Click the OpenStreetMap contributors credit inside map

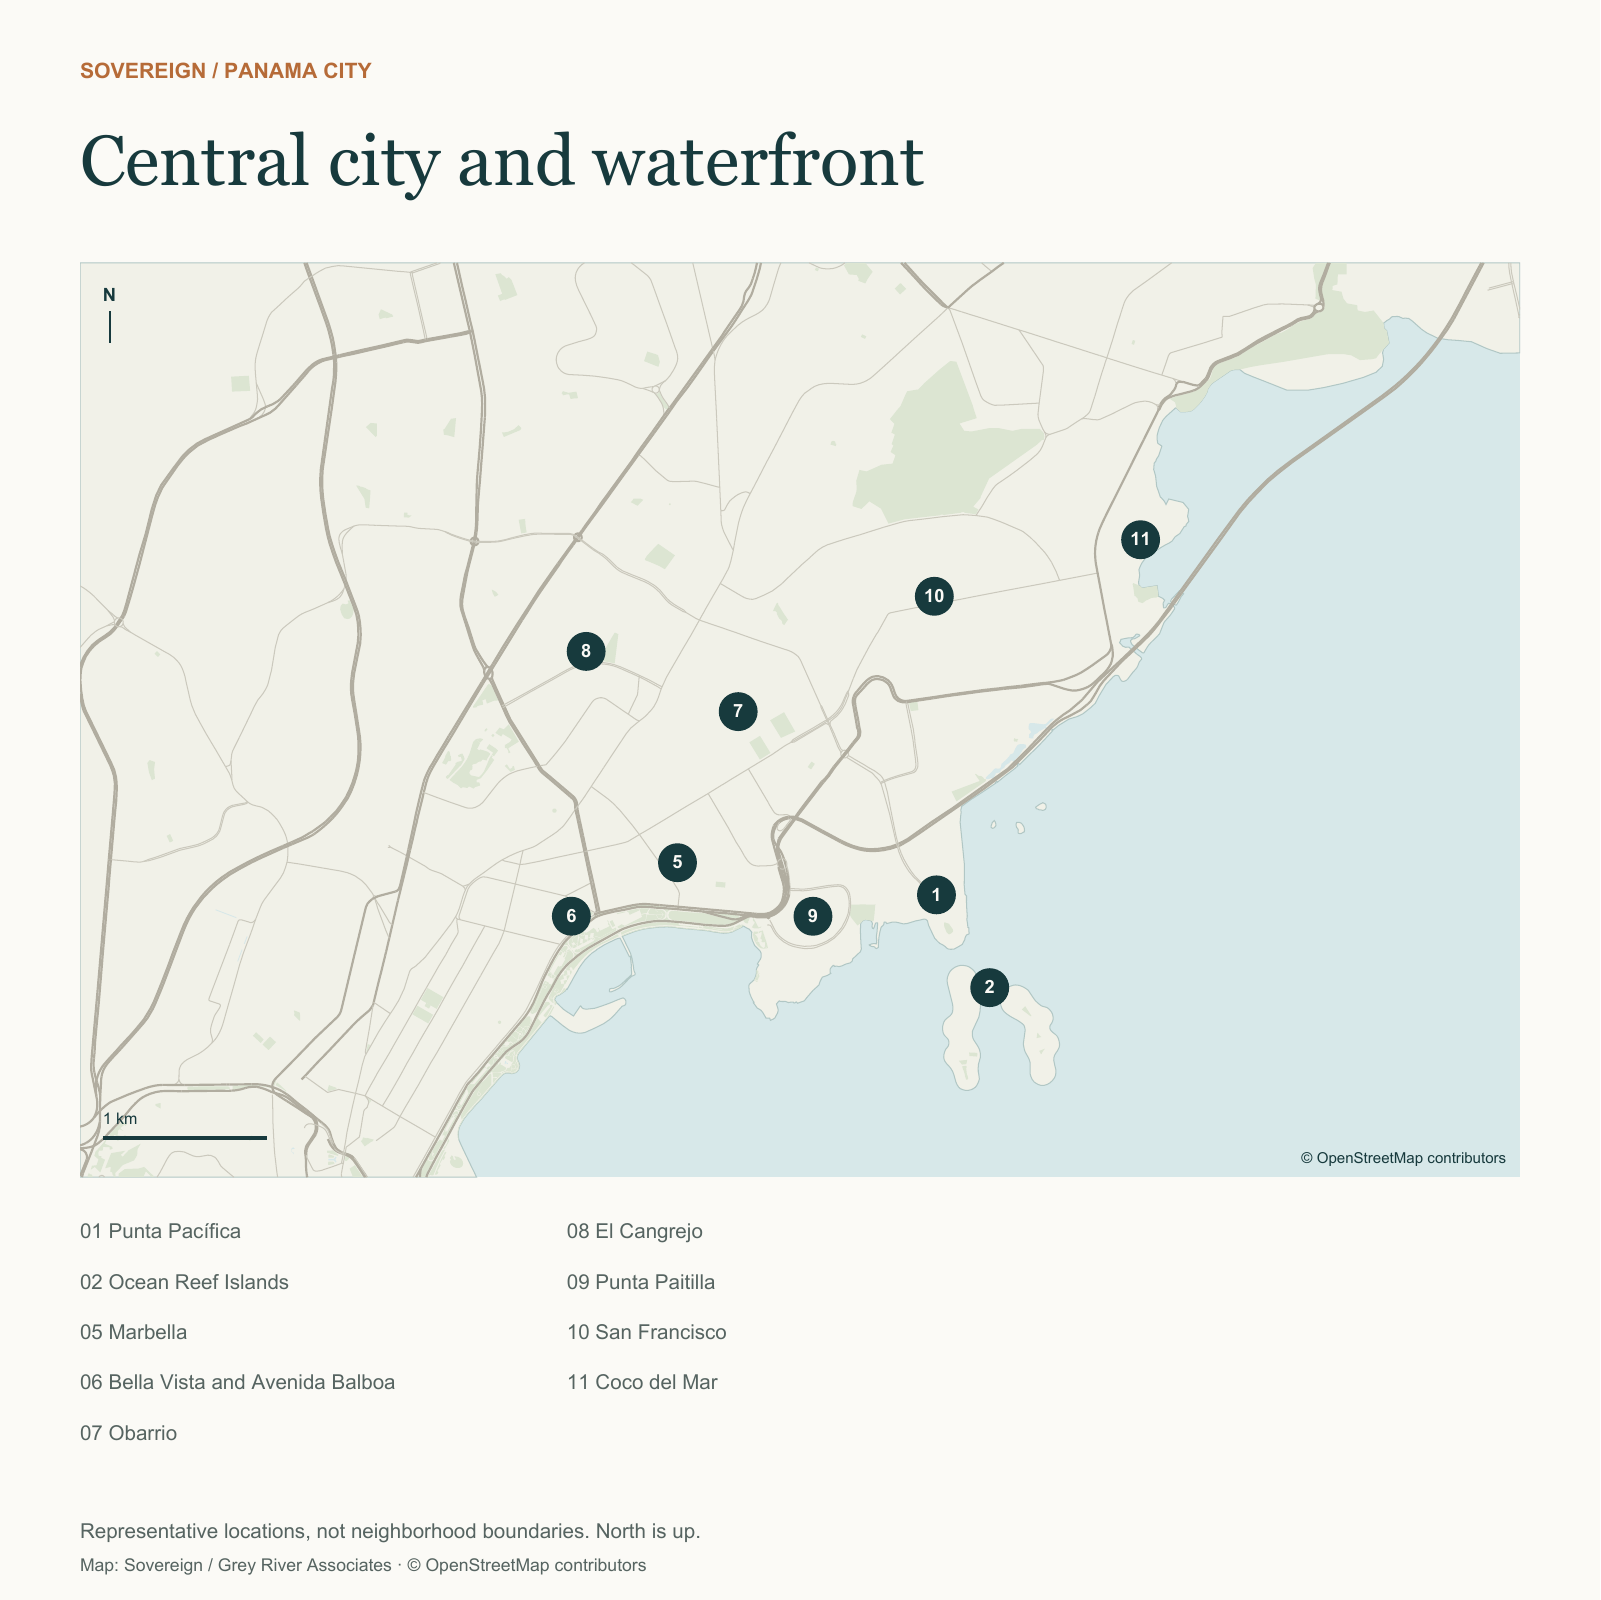click(1403, 1158)
